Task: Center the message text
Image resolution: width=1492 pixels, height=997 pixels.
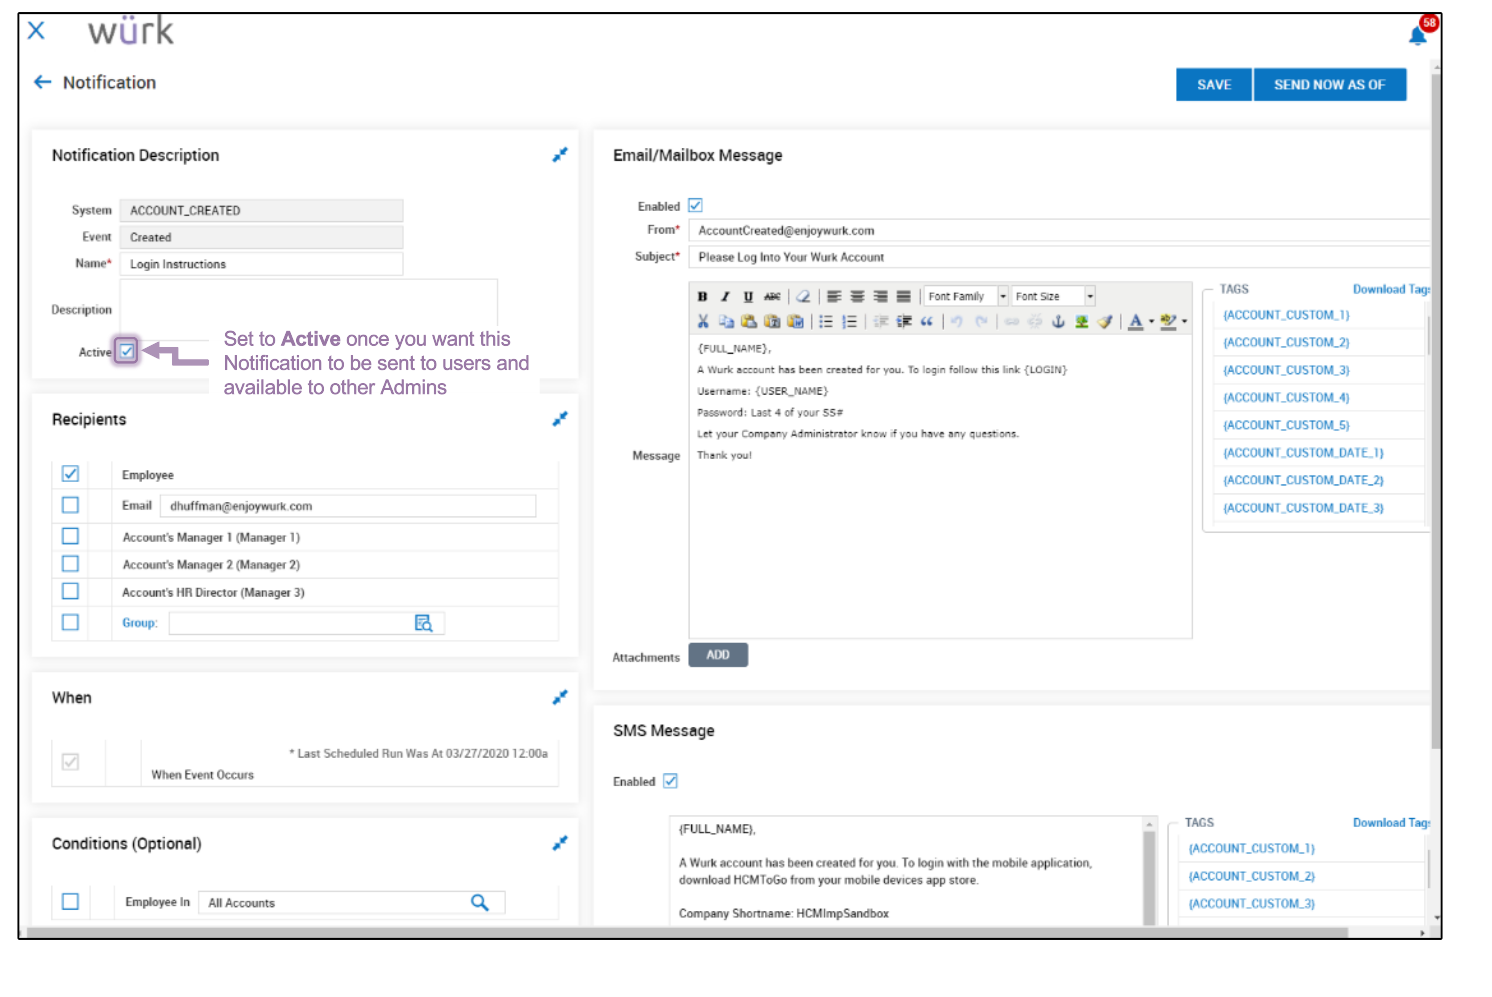Action: pyautogui.click(x=857, y=296)
